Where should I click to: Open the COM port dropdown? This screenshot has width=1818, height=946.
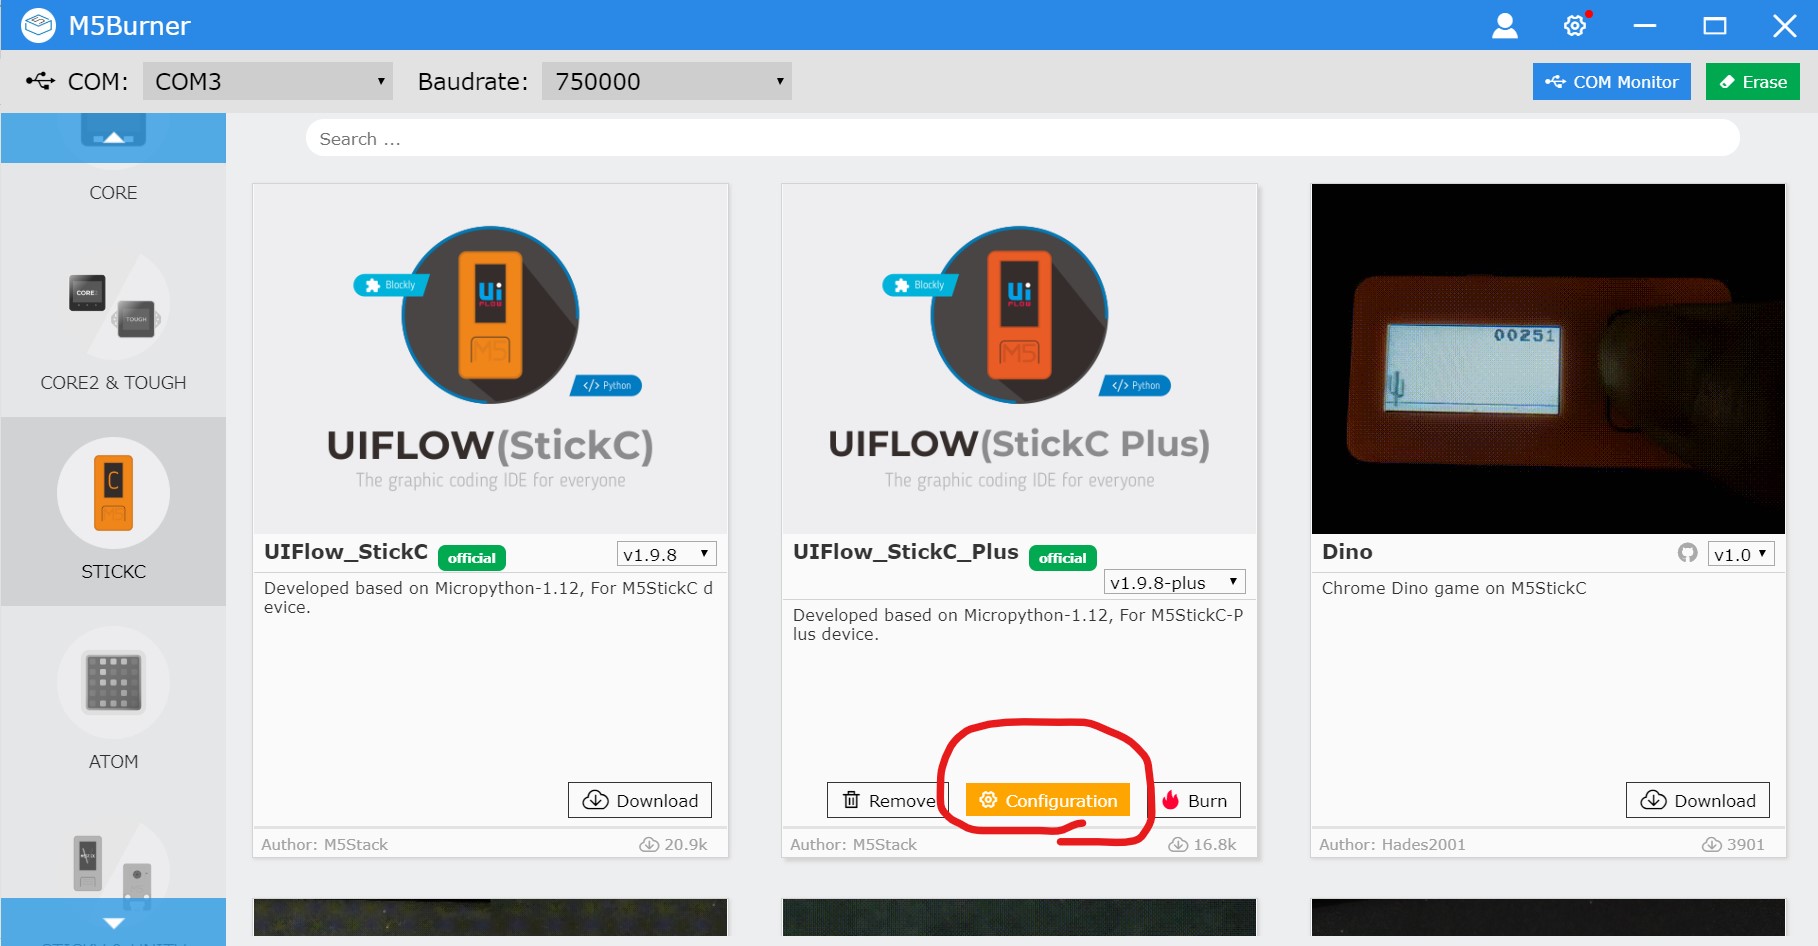268,81
